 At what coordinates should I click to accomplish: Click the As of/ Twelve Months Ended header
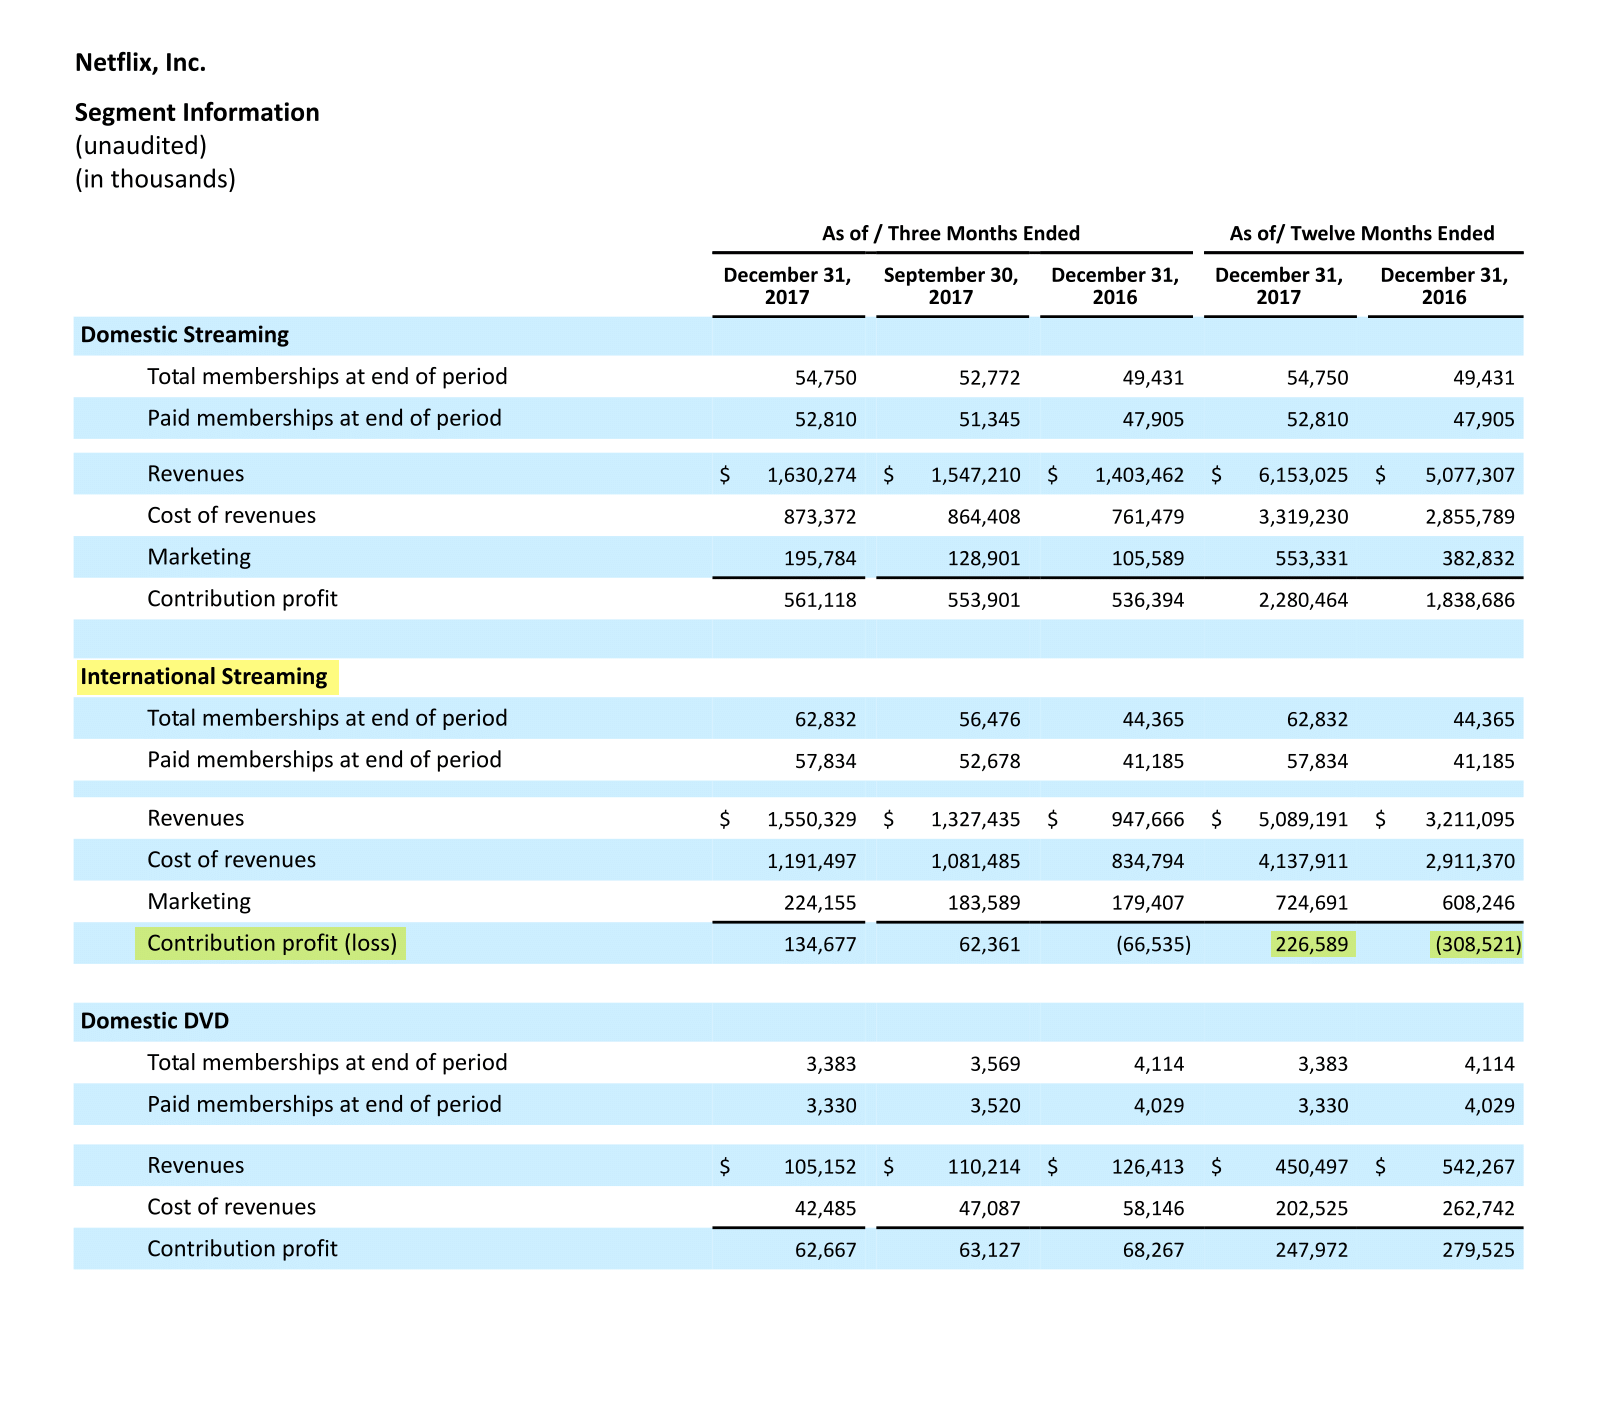coord(1362,233)
